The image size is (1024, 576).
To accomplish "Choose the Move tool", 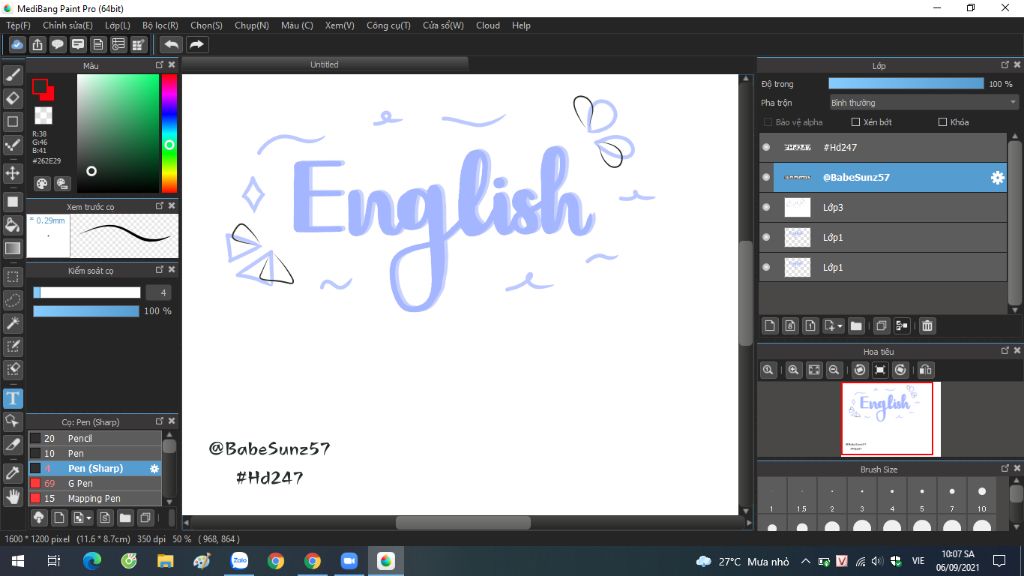I will pos(12,173).
